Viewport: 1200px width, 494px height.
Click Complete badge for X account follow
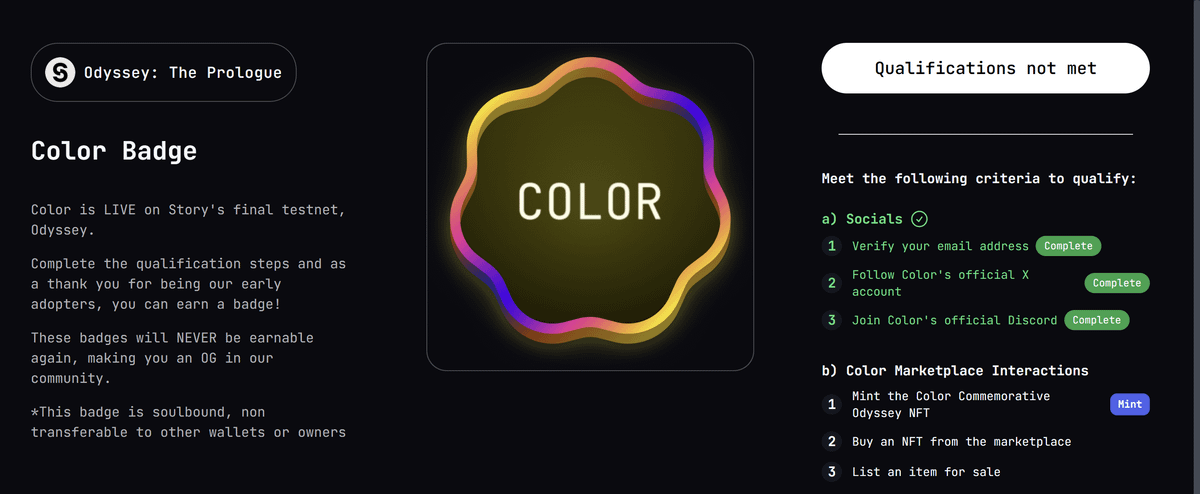click(x=1117, y=283)
